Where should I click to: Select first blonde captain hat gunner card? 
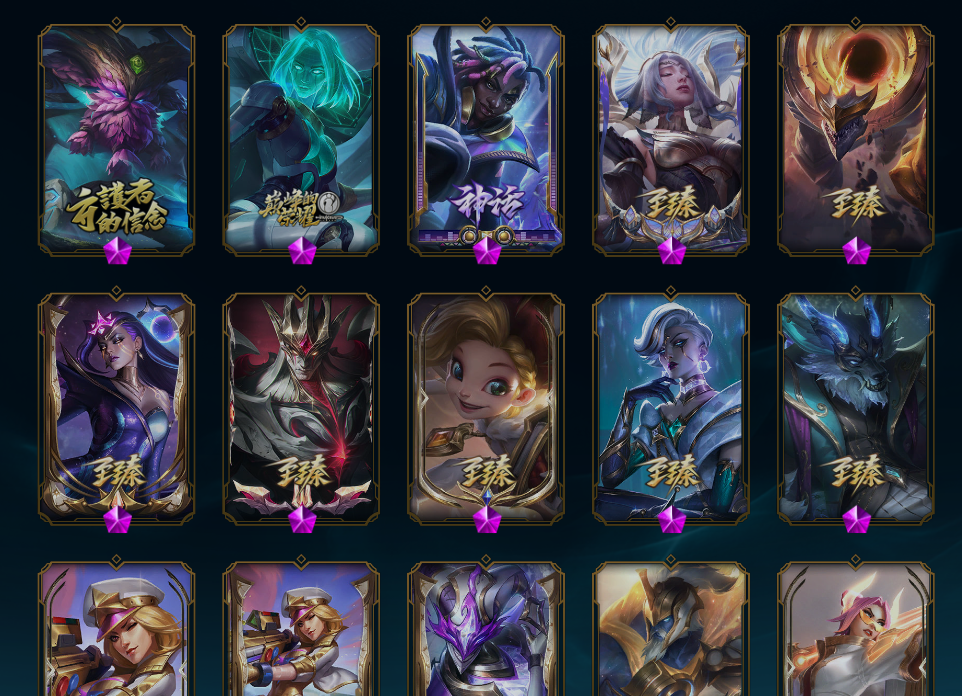pyautogui.click(x=117, y=628)
